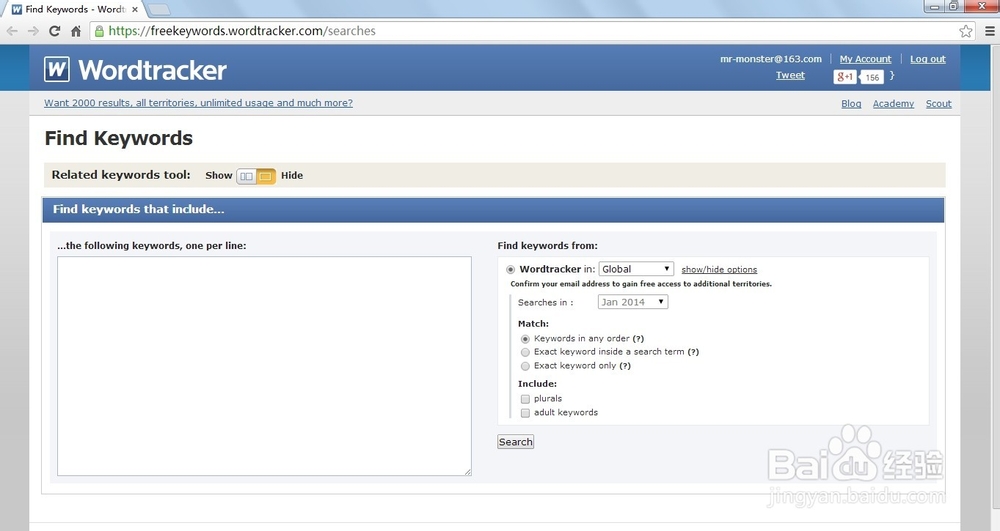Open the Chrome menu icon
The height and width of the screenshot is (531, 1000).
(x=989, y=31)
